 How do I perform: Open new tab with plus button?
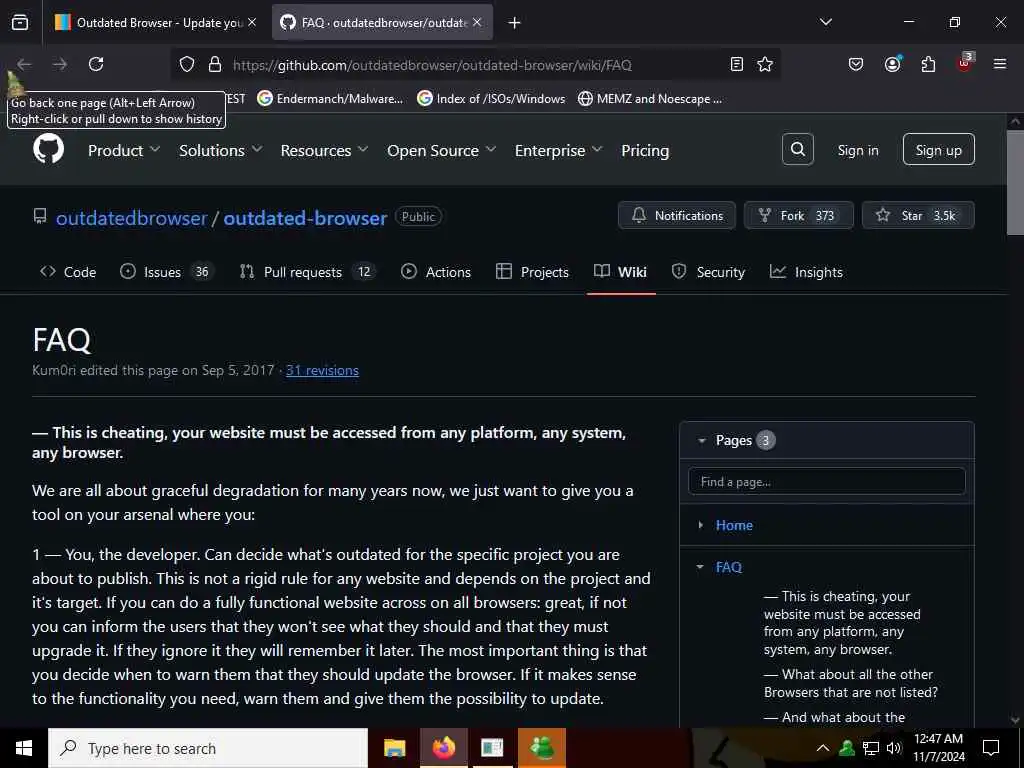[x=515, y=23]
